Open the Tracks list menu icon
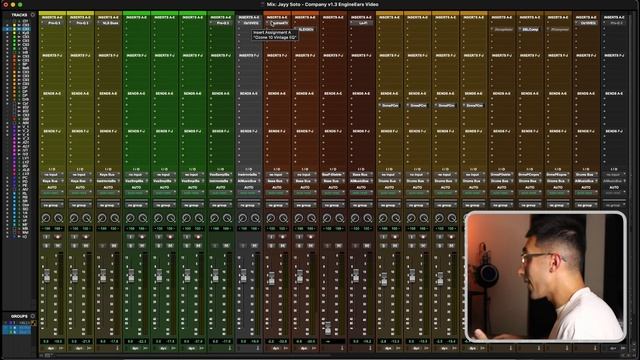640x360 pixels. click(33, 15)
